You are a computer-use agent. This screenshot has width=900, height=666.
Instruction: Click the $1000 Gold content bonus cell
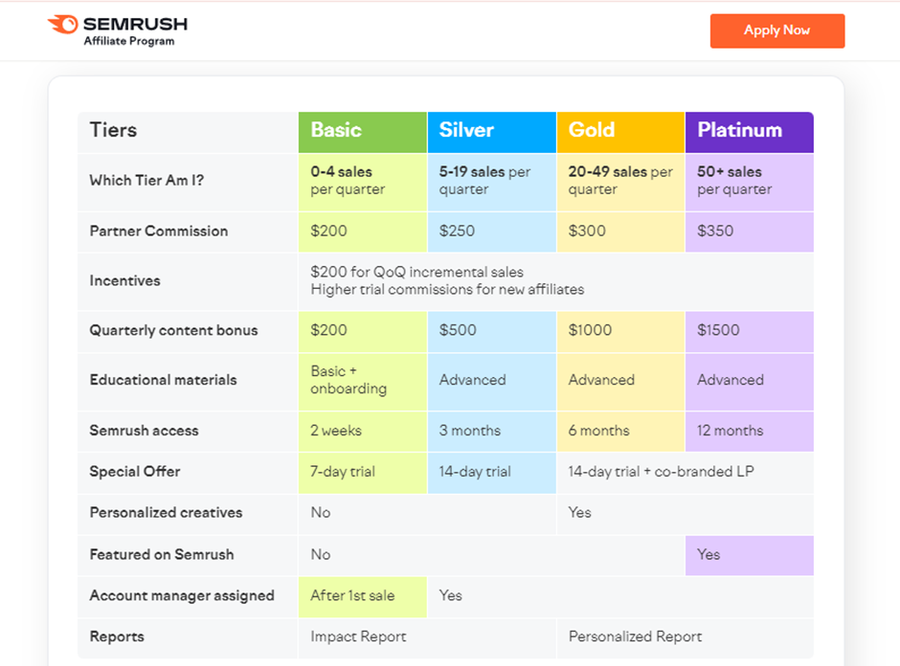620,331
